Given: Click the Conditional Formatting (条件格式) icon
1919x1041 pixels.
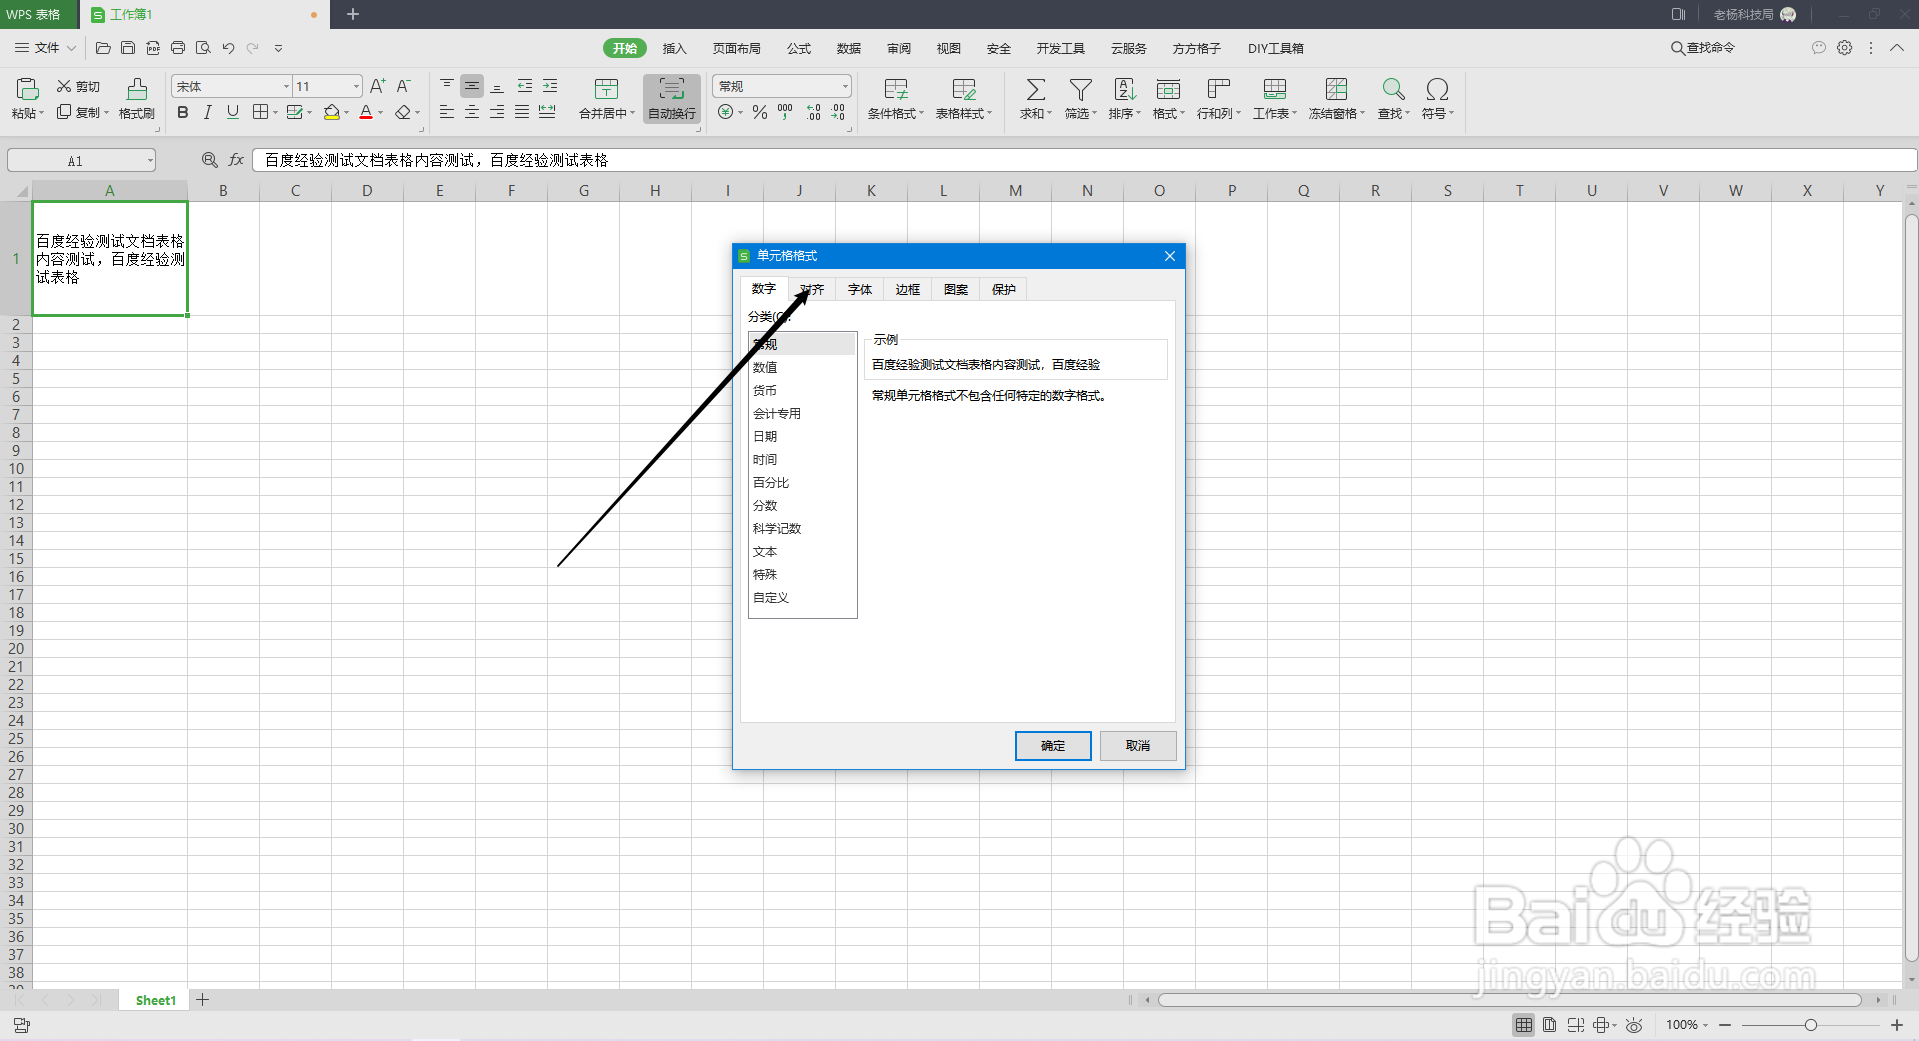Looking at the screenshot, I should click(x=896, y=89).
